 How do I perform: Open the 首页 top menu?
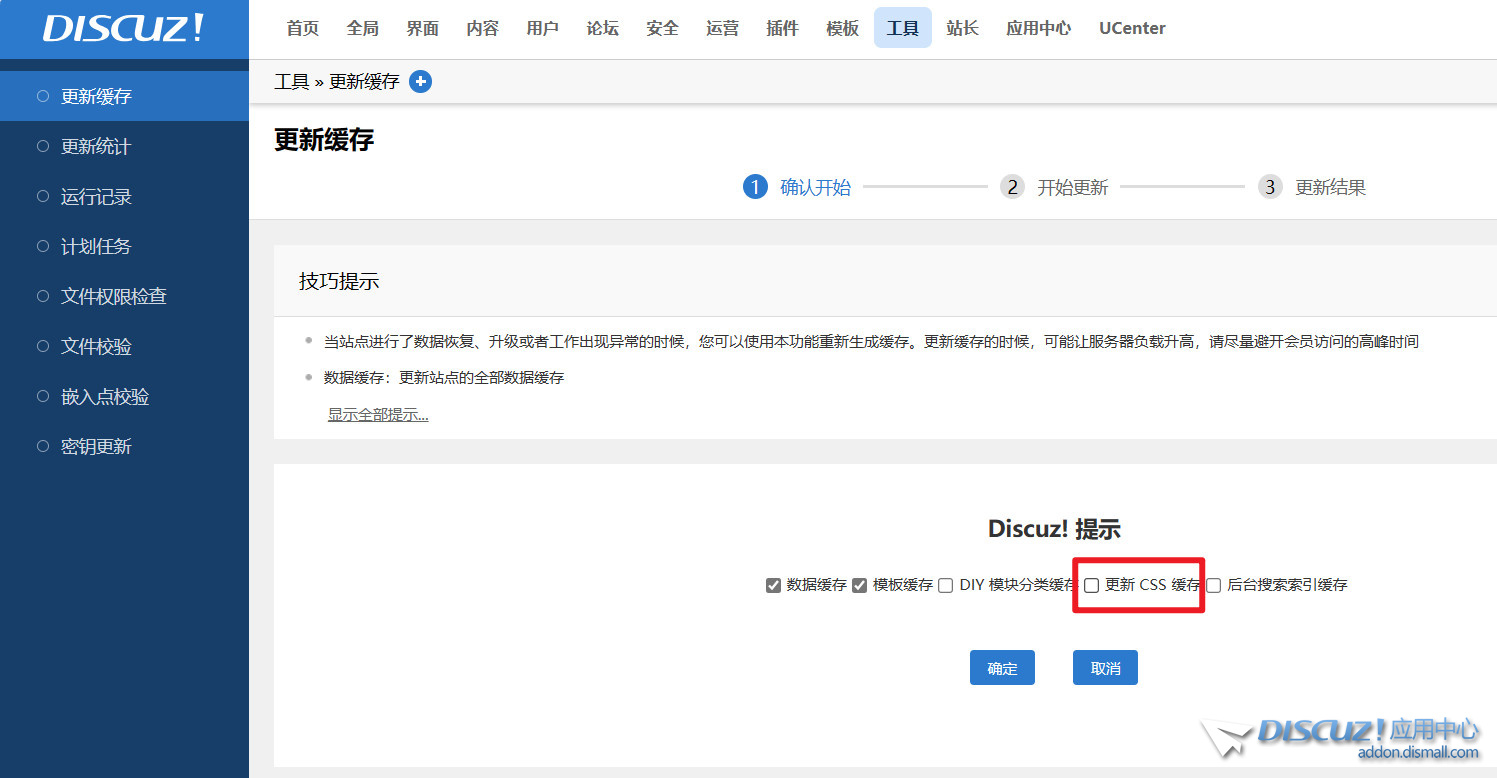(x=302, y=28)
